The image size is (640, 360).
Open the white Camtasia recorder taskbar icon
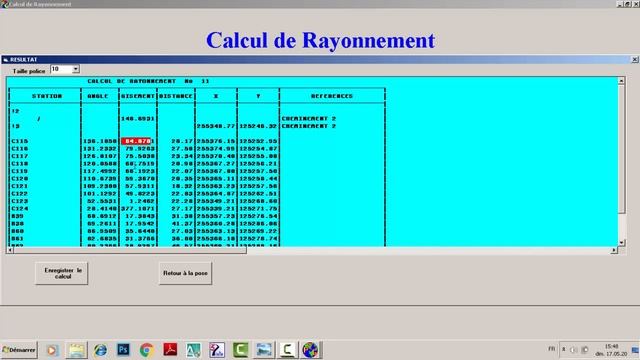coord(287,350)
